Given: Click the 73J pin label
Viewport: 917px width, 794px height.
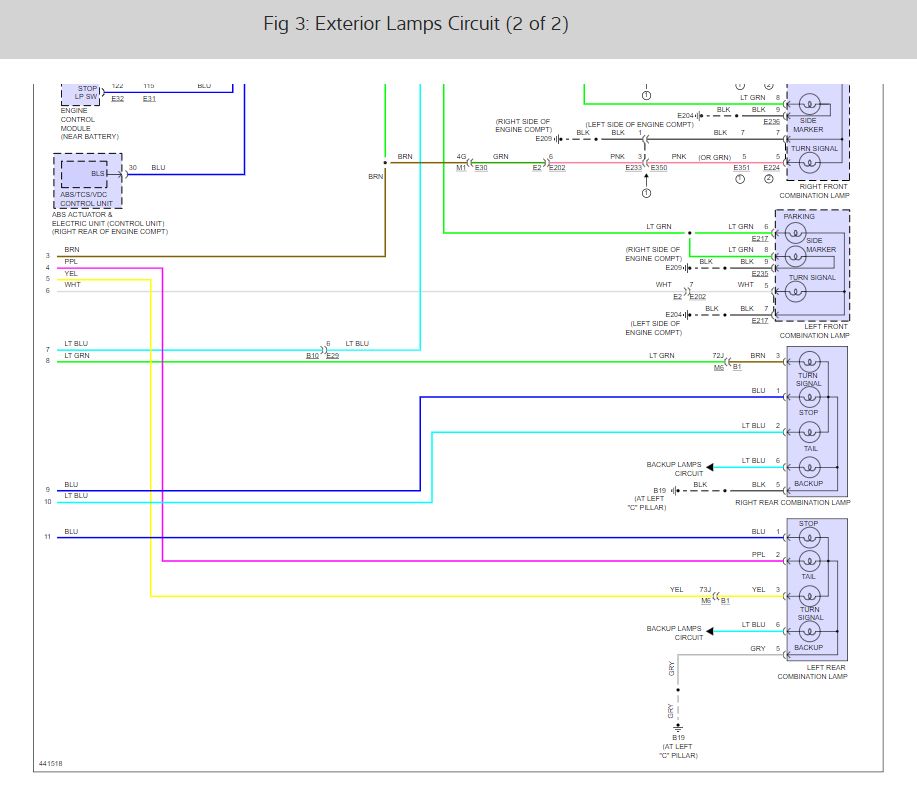Looking at the screenshot, I should (705, 589).
